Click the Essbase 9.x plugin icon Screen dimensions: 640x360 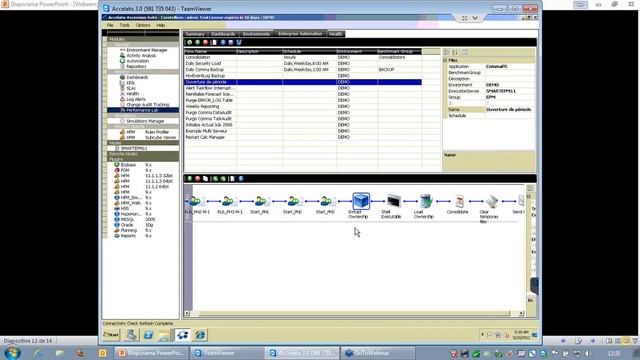pyautogui.click(x=117, y=165)
